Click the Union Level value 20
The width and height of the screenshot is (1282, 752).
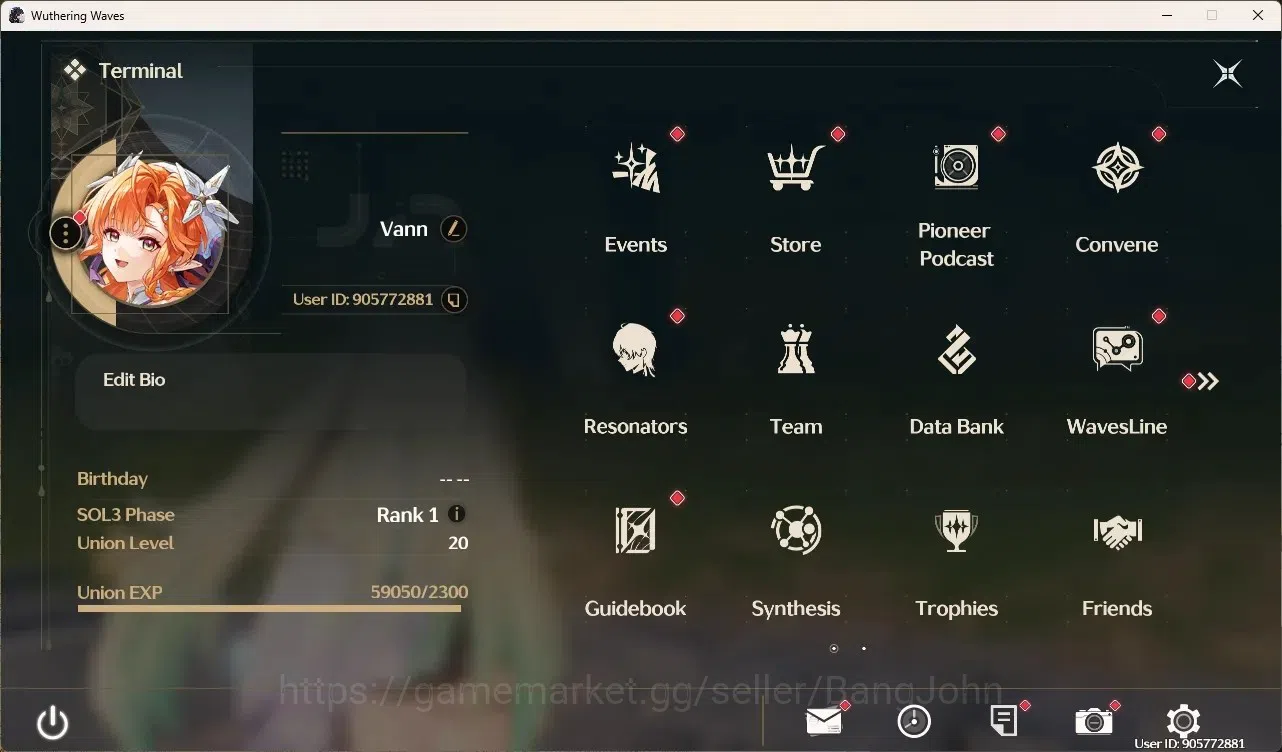458,543
